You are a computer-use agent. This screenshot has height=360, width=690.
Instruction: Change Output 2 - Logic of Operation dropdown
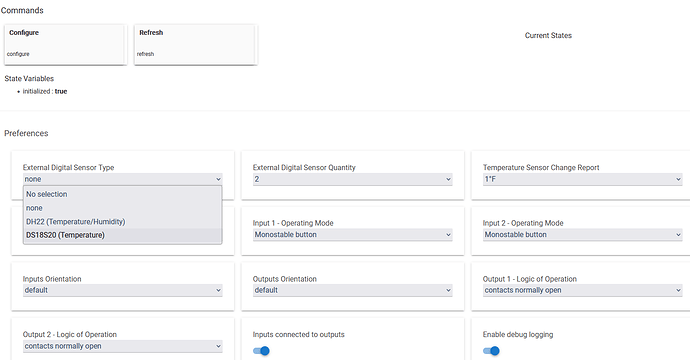[x=122, y=346]
